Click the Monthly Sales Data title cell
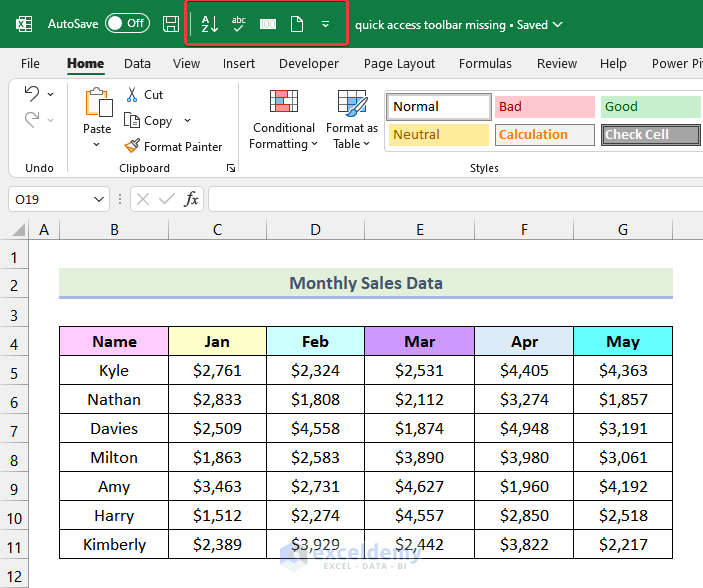This screenshot has height=588, width=703. pyautogui.click(x=366, y=283)
